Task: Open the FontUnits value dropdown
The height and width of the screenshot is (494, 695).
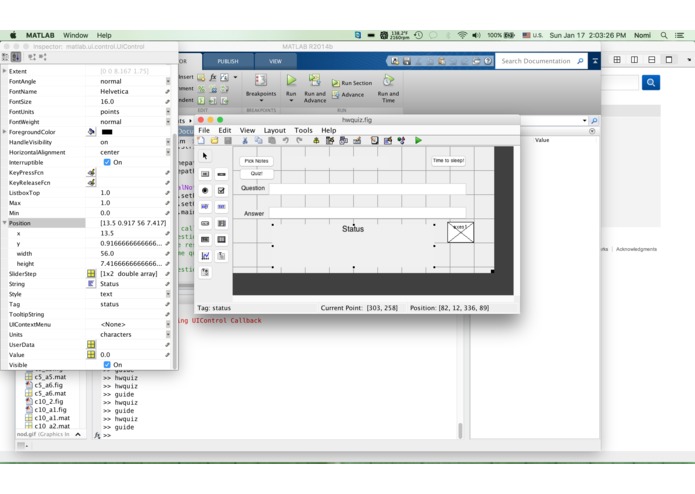Action: click(x=168, y=112)
